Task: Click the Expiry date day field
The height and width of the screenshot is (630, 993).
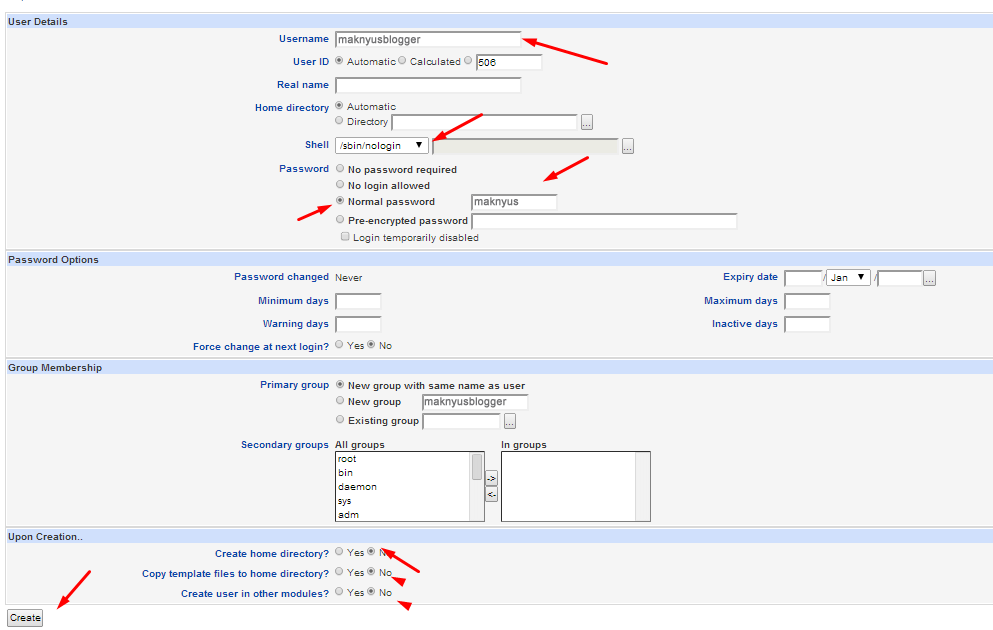Action: pyautogui.click(x=803, y=278)
